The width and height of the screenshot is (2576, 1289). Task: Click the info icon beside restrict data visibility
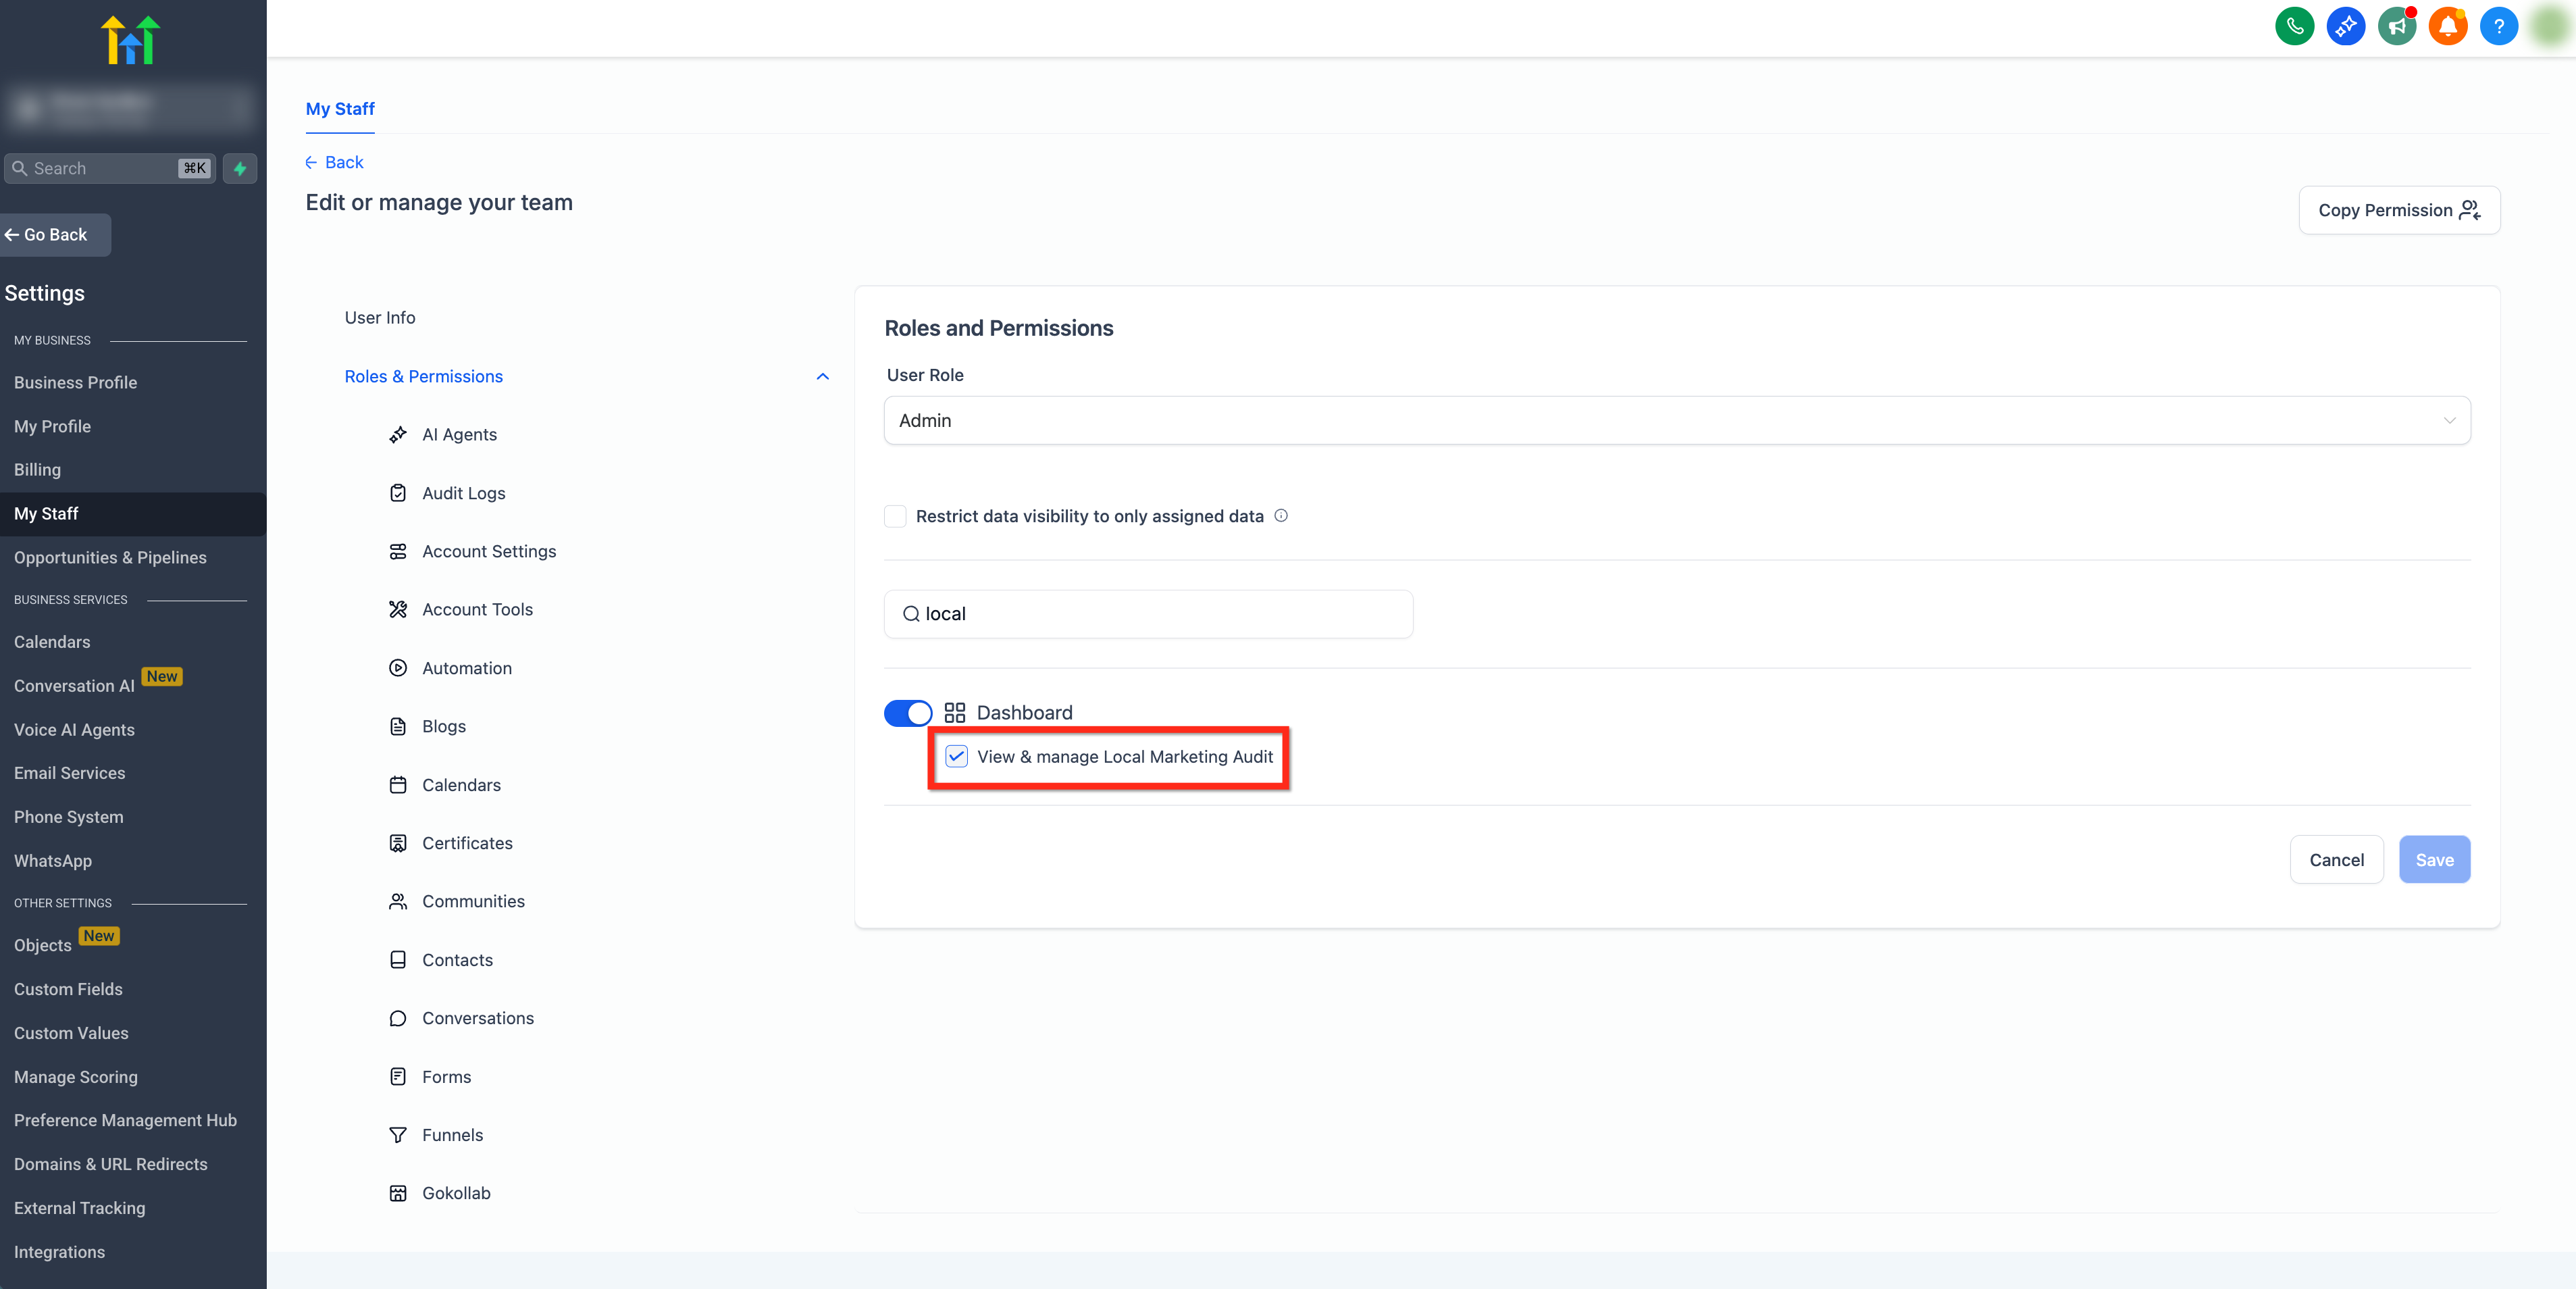pyautogui.click(x=1281, y=515)
